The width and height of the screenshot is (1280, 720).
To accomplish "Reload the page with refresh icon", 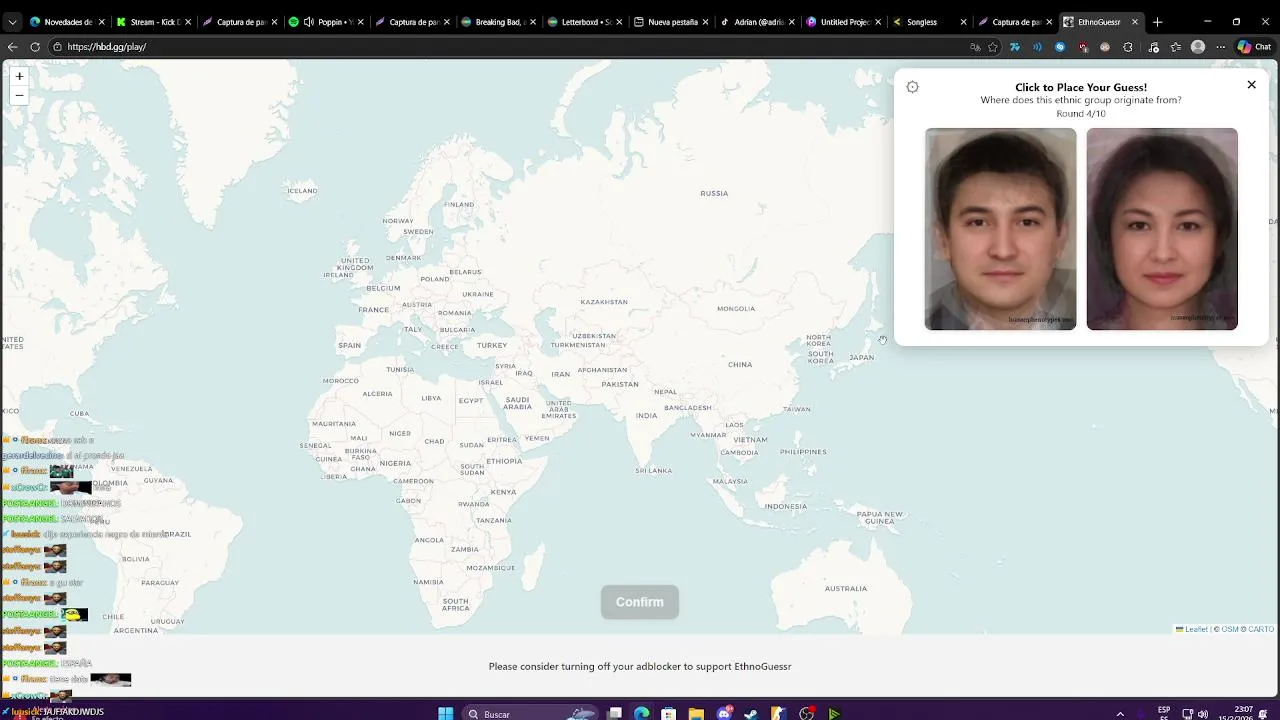I will 35,47.
